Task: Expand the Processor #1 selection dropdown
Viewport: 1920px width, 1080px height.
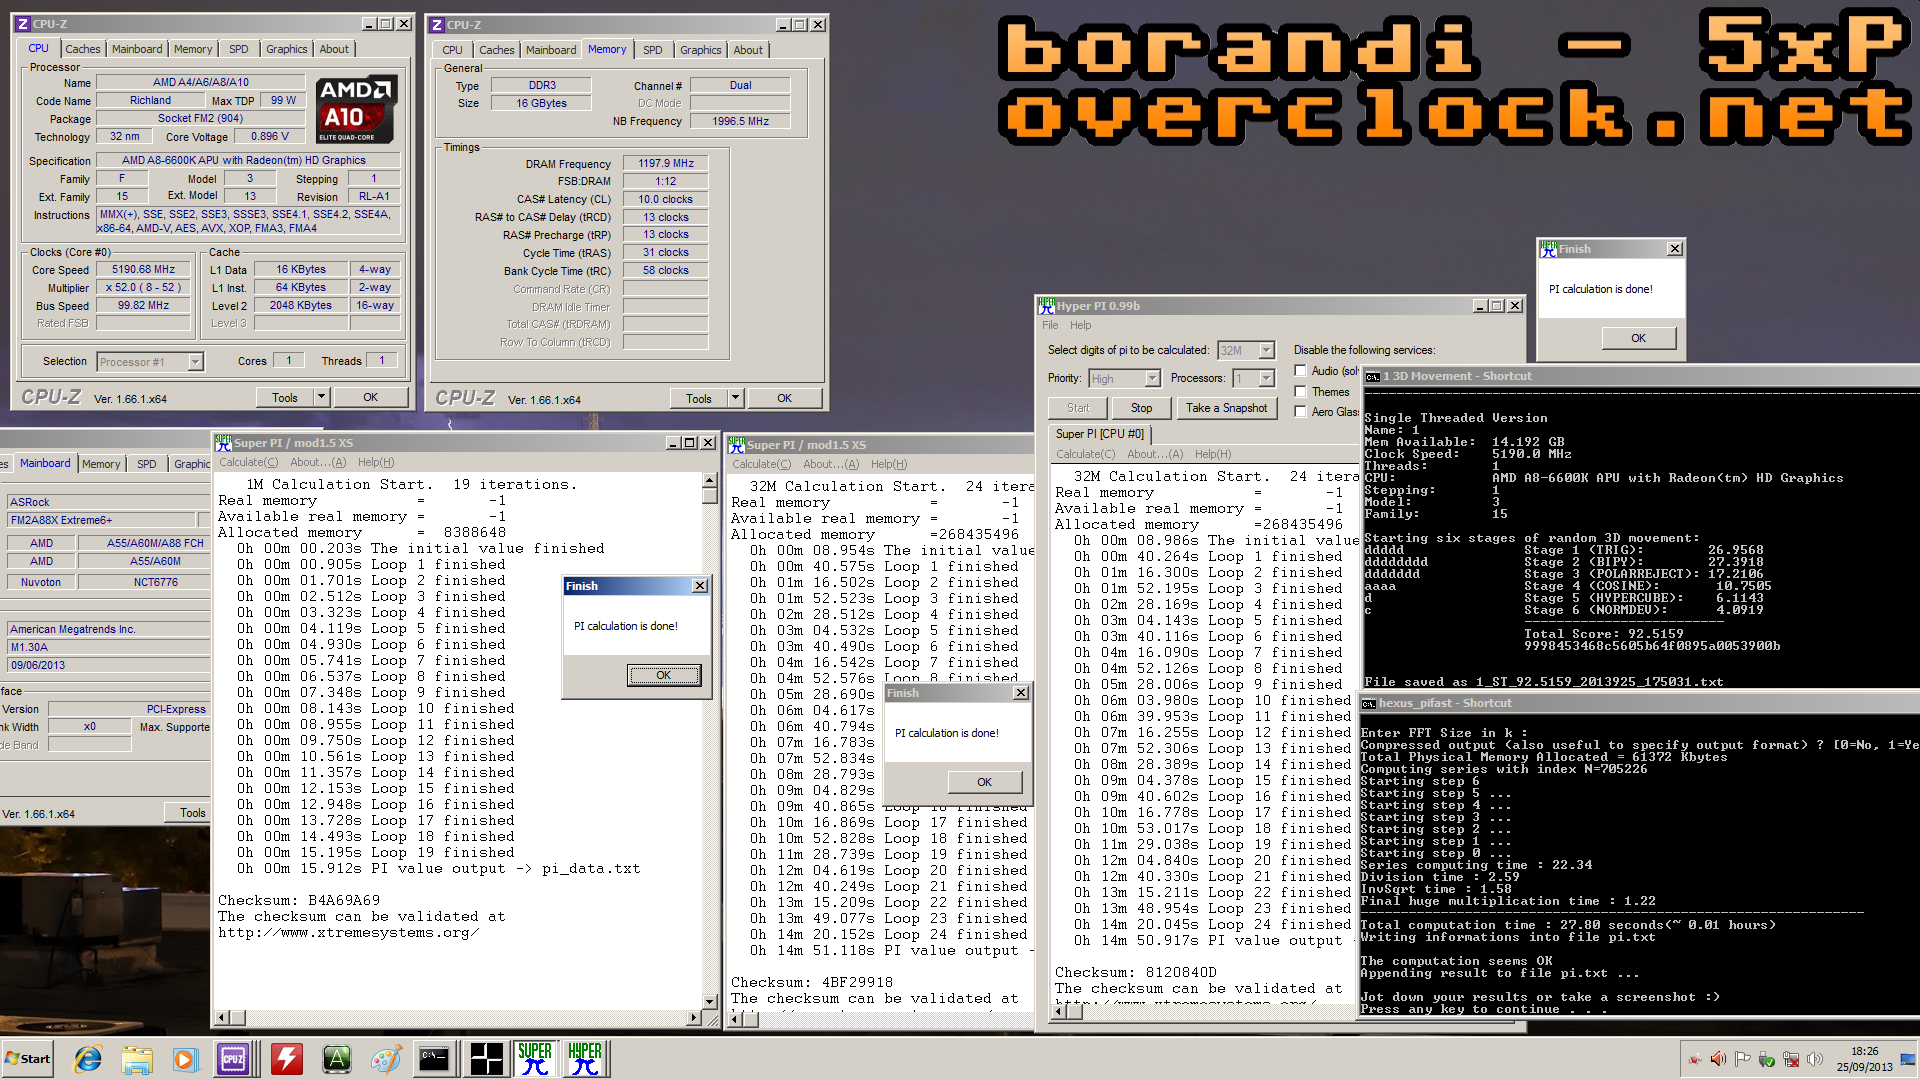Action: click(196, 362)
